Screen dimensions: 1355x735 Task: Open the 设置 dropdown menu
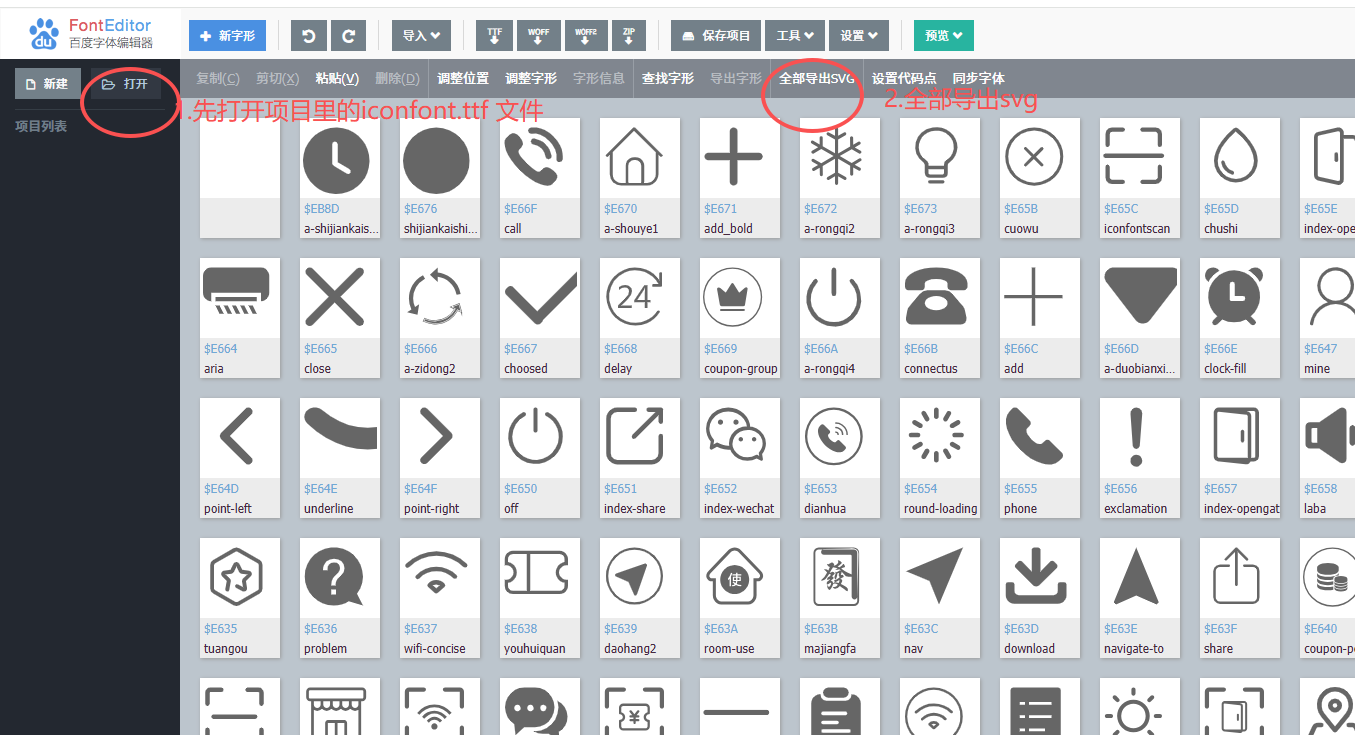tap(859, 36)
